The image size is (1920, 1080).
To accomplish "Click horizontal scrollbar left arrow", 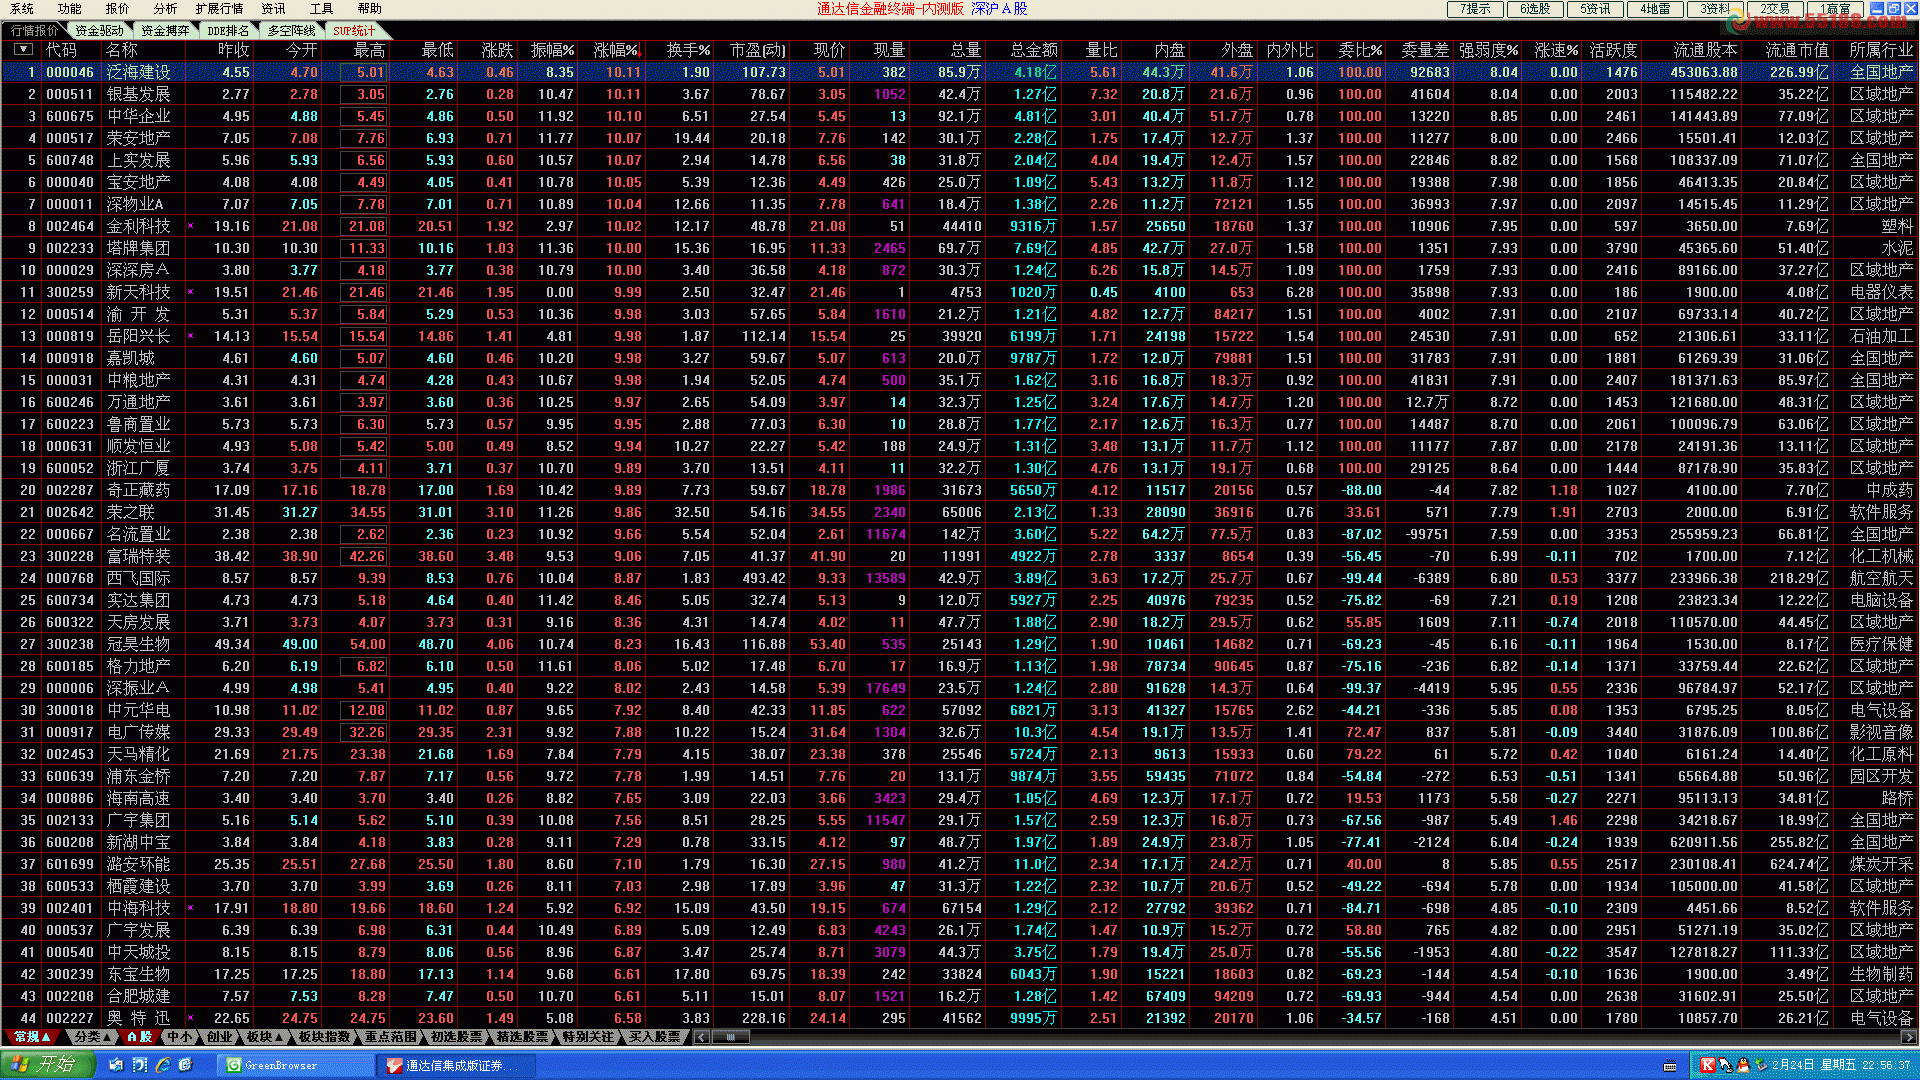I will coord(701,1037).
